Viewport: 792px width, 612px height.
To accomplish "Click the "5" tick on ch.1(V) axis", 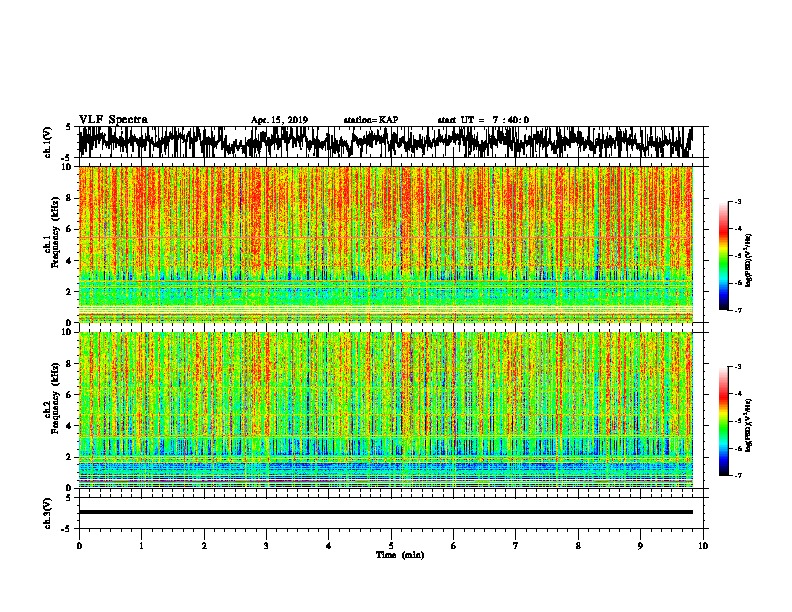I will coord(68,127).
